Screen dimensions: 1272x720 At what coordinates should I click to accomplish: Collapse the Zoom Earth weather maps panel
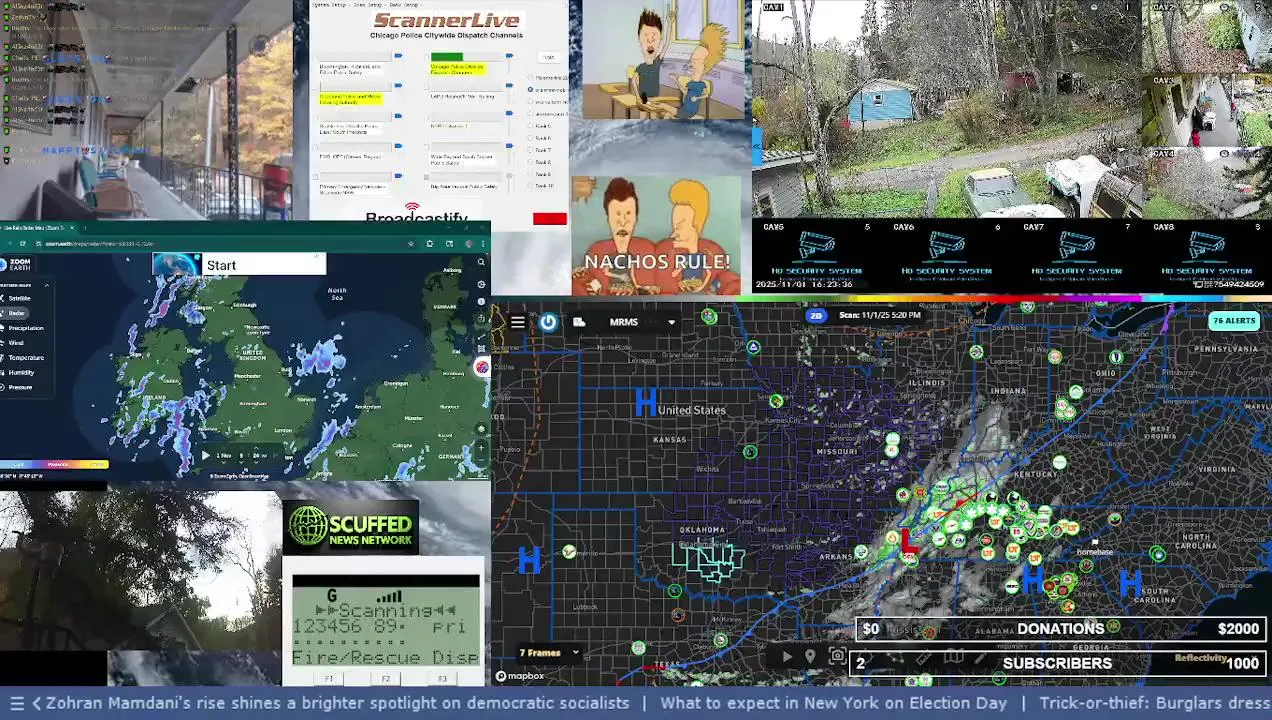point(46,285)
